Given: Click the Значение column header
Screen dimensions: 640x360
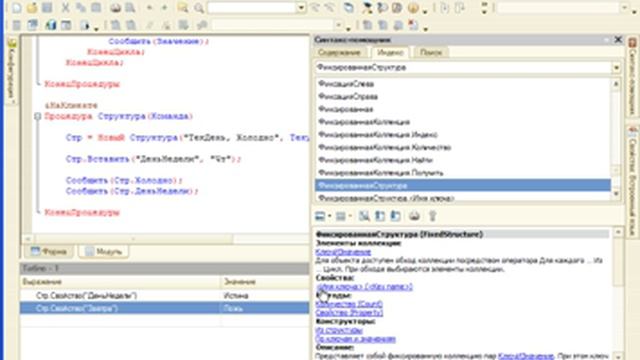Looking at the screenshot, I should 265,282.
